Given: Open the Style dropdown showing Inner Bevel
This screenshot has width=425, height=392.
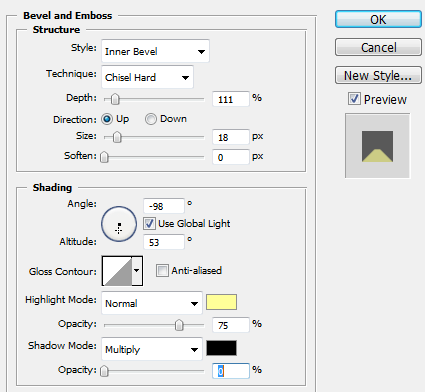Looking at the screenshot, I should coord(155,51).
